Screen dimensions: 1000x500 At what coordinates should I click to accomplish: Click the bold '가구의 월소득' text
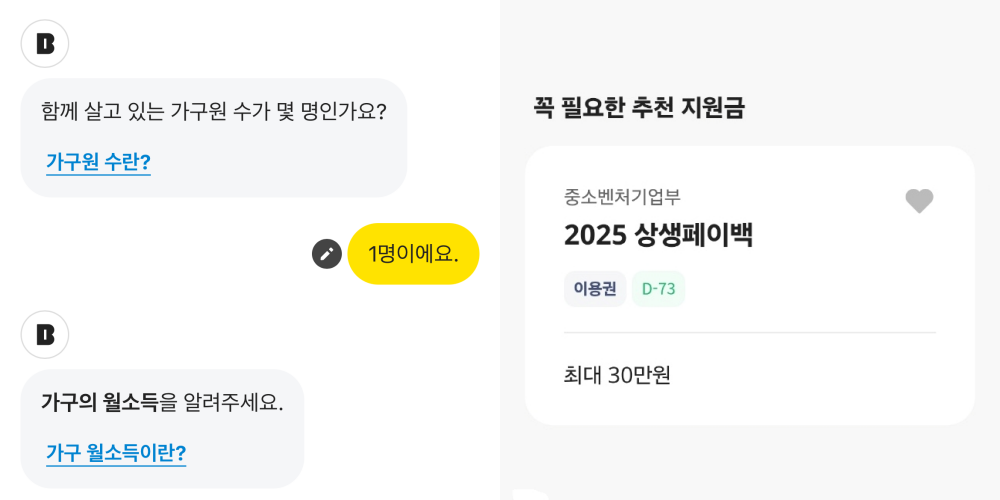(x=99, y=402)
